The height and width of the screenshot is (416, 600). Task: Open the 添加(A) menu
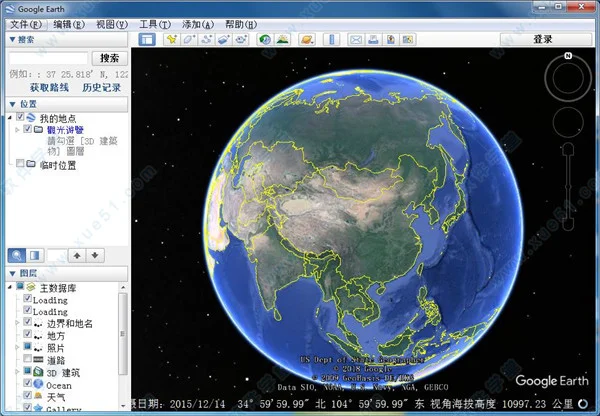click(198, 25)
